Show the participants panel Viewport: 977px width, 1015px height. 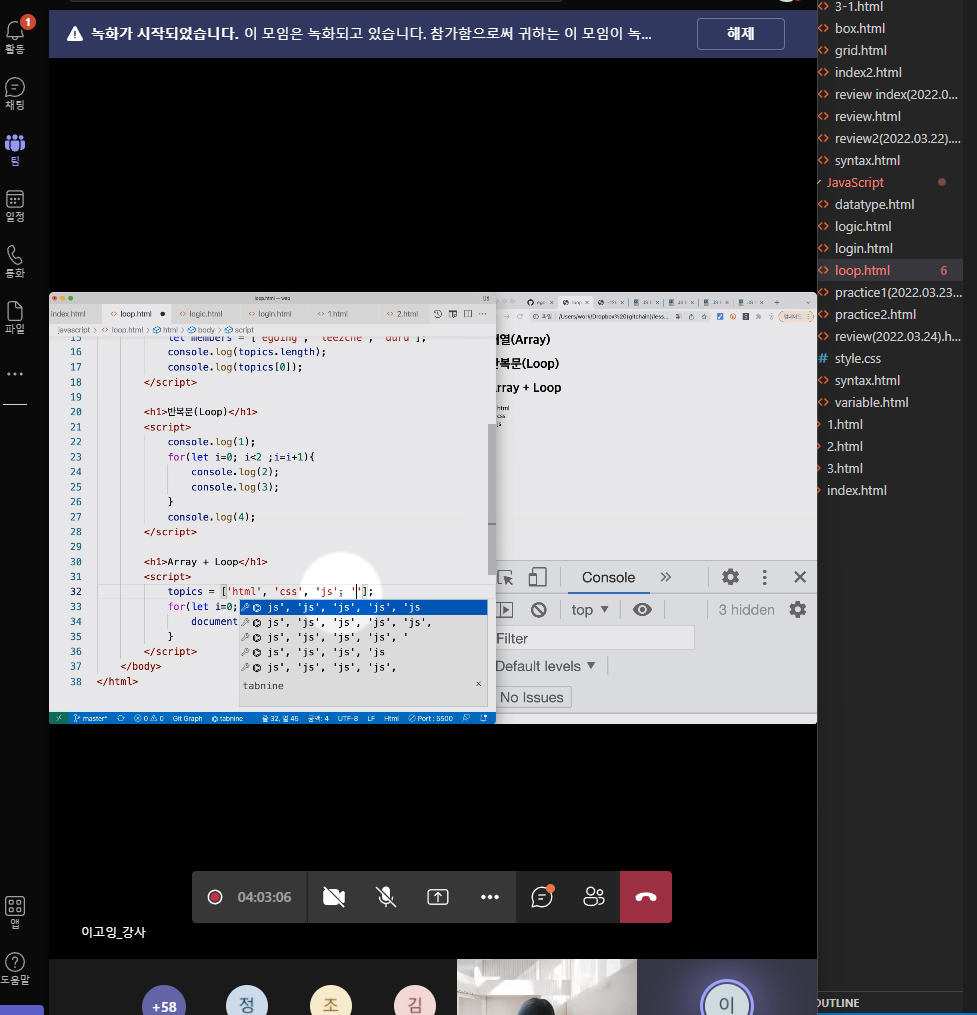coord(594,897)
